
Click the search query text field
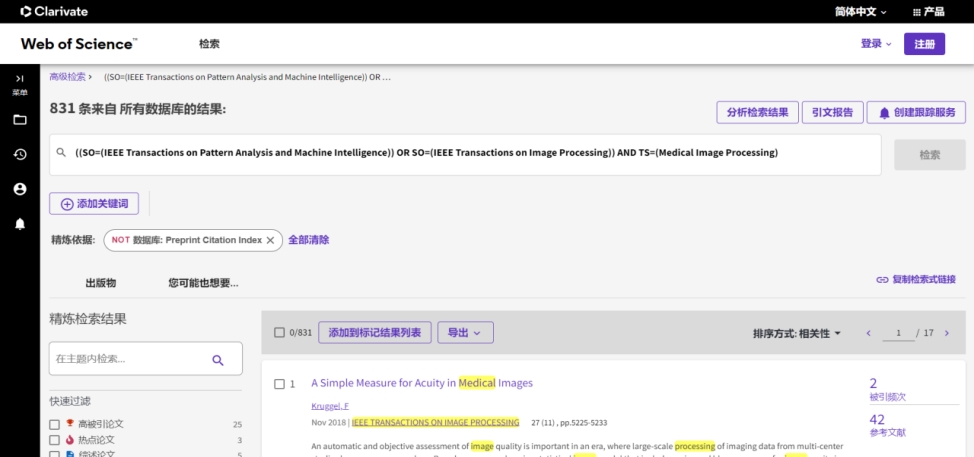[465, 155]
